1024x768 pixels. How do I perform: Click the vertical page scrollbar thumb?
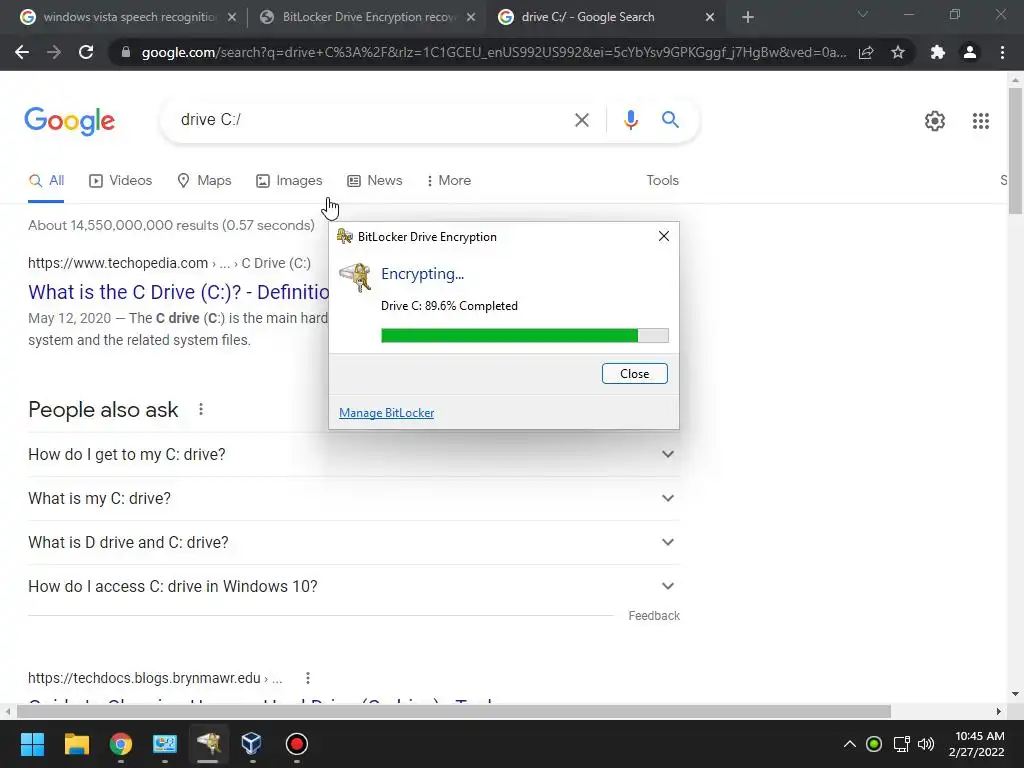1016,150
